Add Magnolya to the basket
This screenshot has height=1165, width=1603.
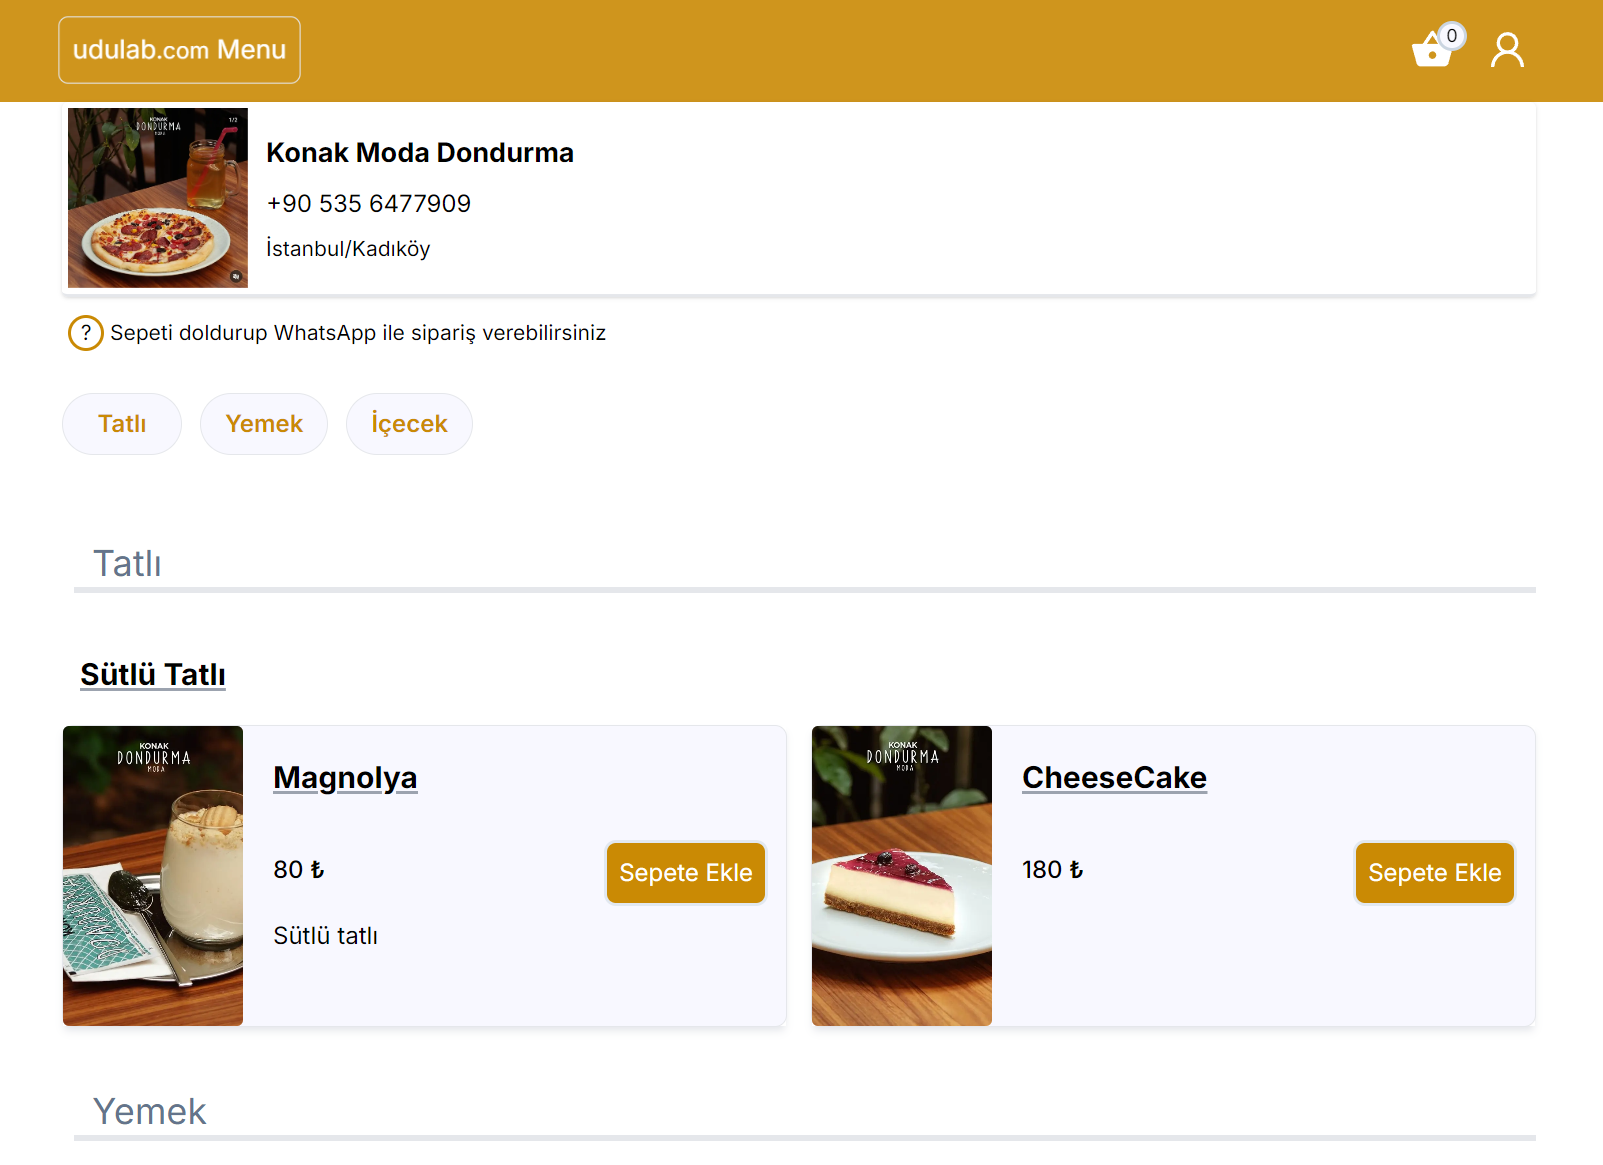[x=685, y=873]
